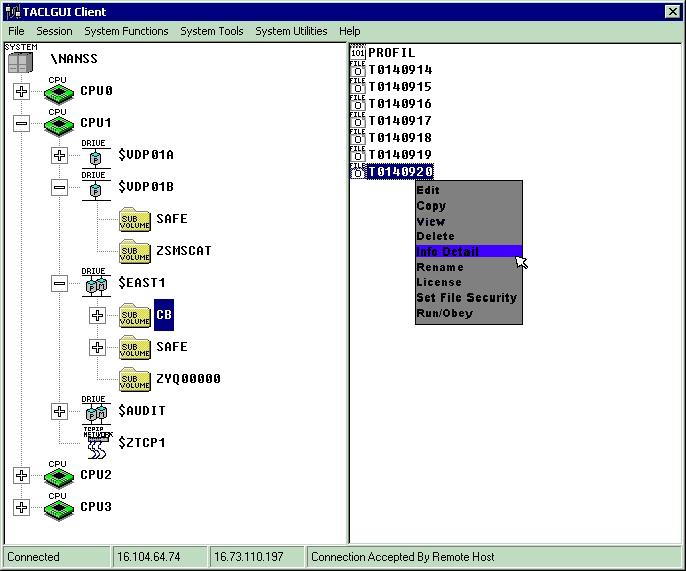Click the file icon for T0140919

[357, 154]
